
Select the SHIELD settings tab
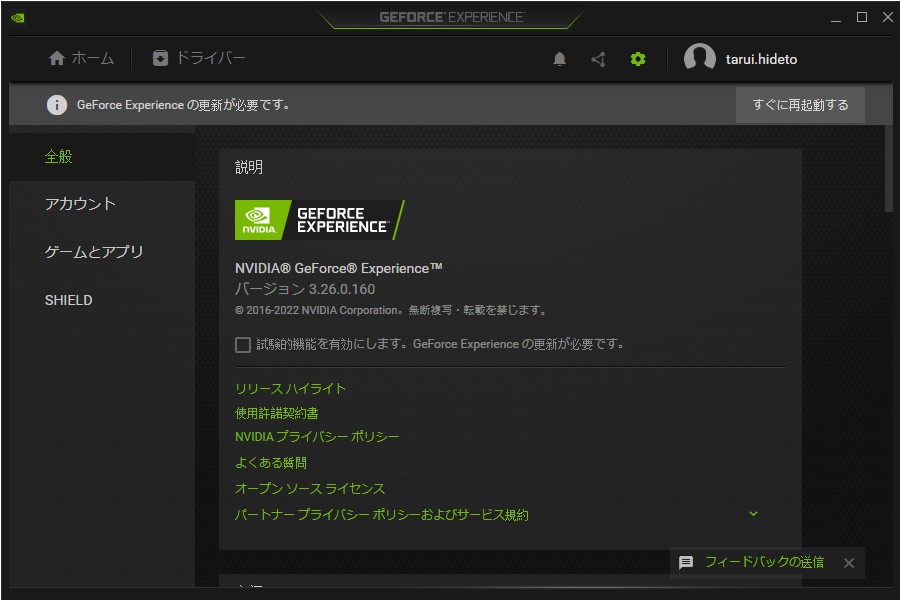(x=68, y=299)
